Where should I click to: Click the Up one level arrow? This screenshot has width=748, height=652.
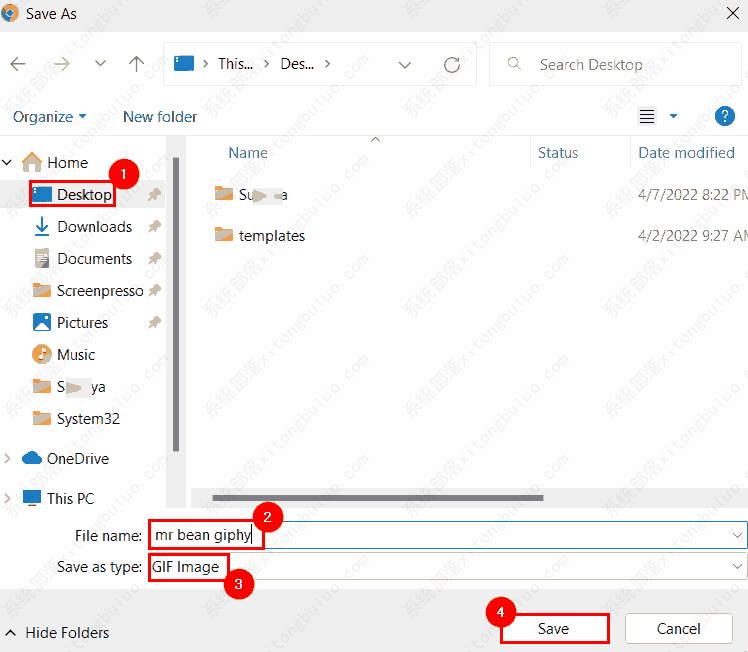click(x=136, y=64)
